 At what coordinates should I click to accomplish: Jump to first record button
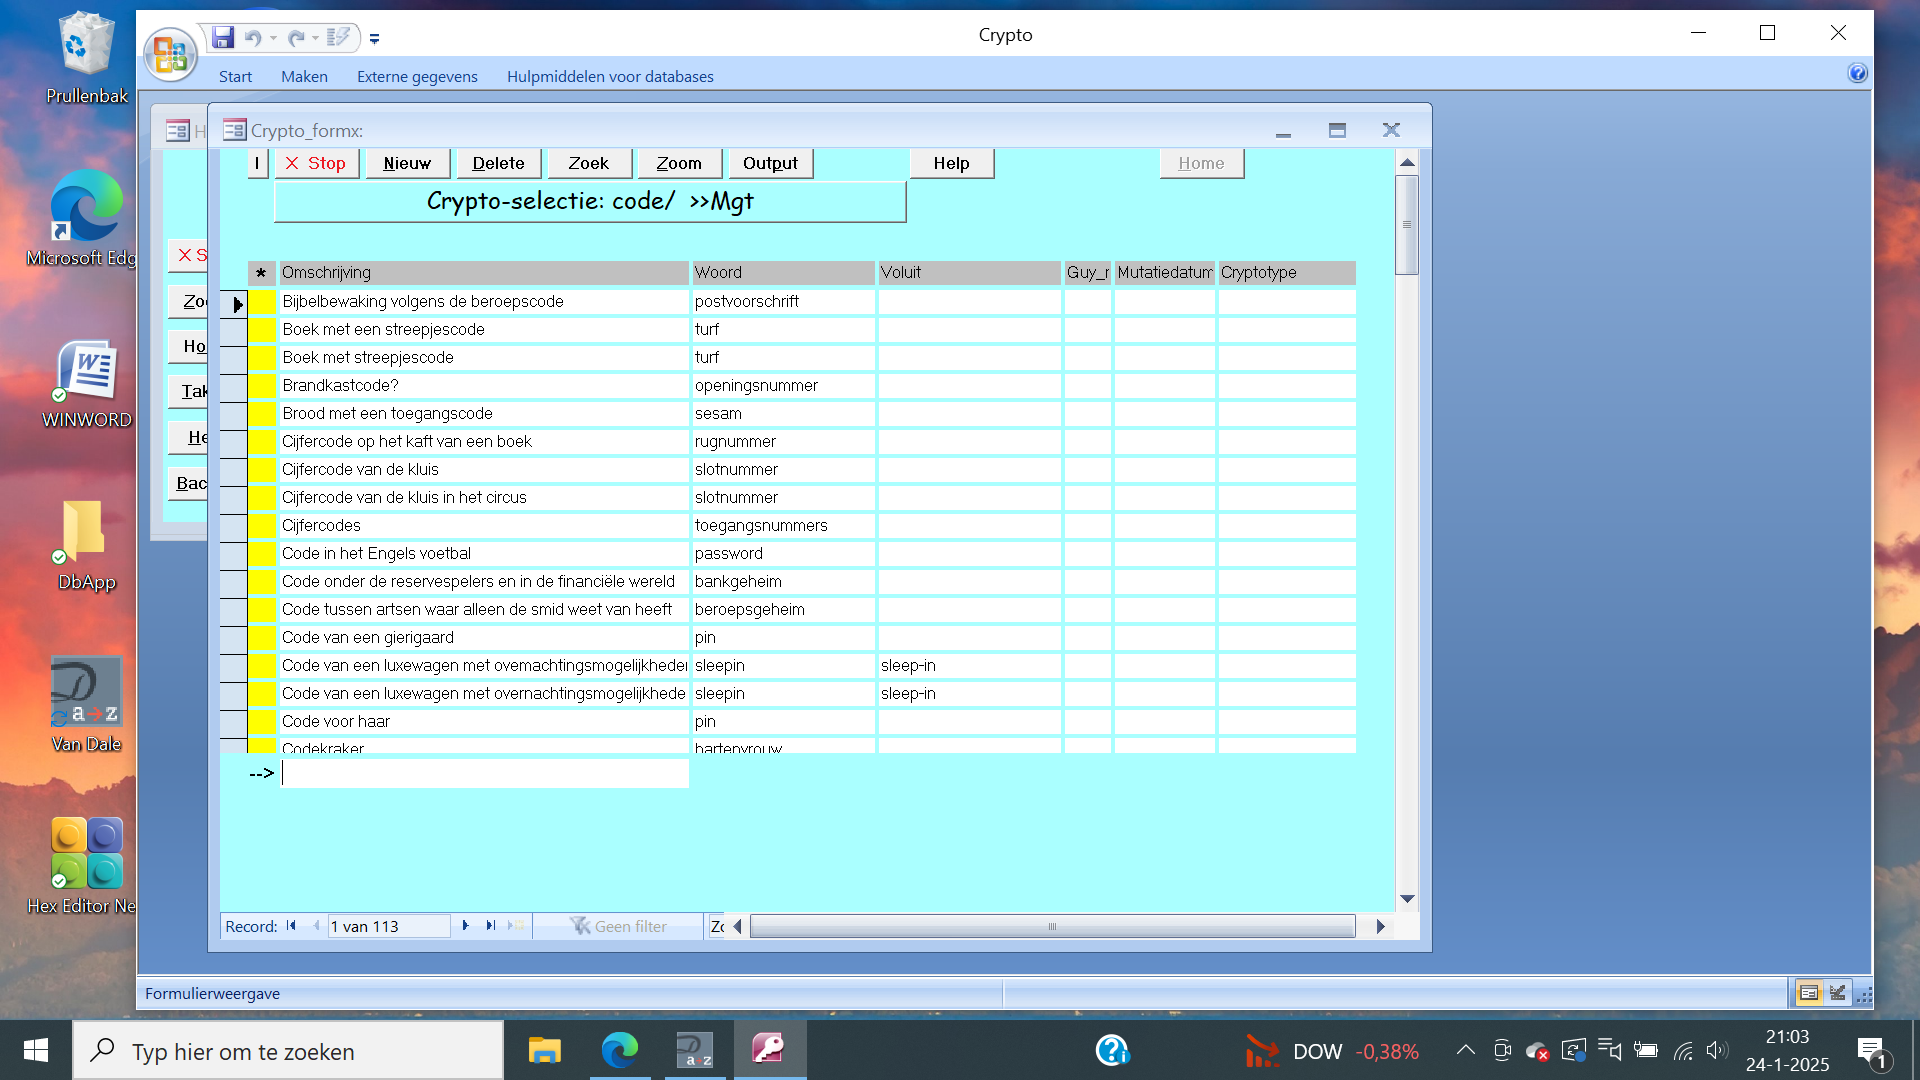coord(291,926)
